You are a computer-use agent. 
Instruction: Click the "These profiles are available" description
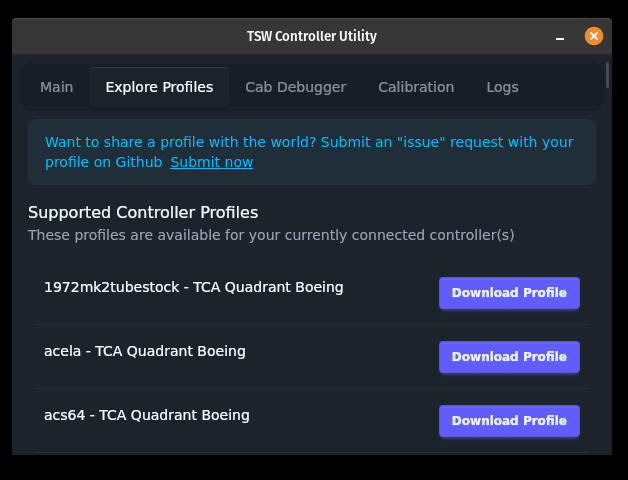[271, 235]
